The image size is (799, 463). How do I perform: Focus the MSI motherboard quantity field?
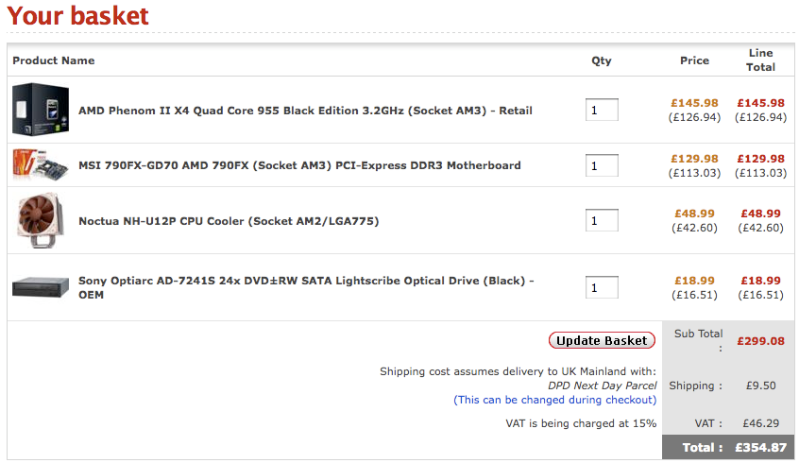click(601, 165)
